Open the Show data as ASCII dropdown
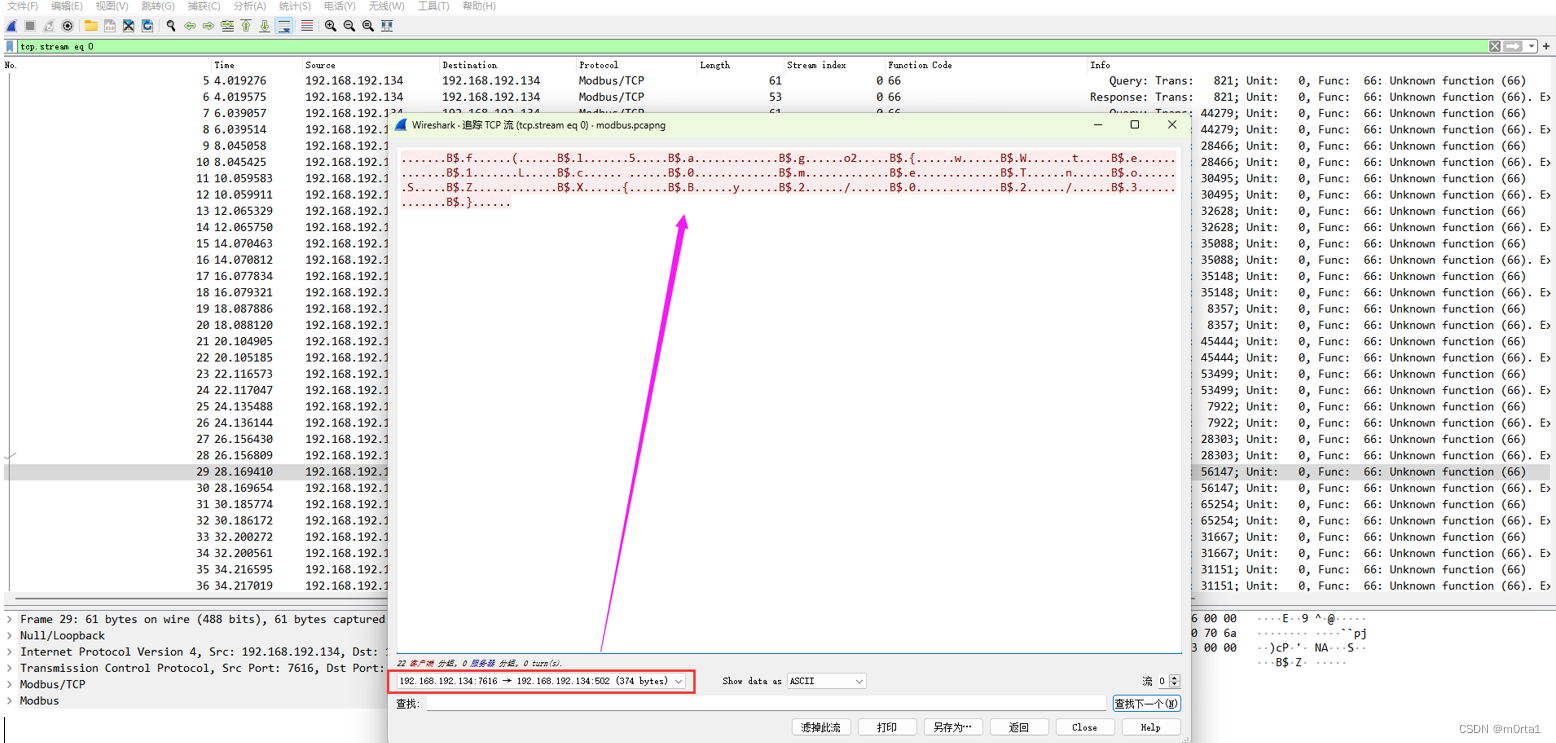Viewport: 1556px width, 743px height. pyautogui.click(x=827, y=681)
